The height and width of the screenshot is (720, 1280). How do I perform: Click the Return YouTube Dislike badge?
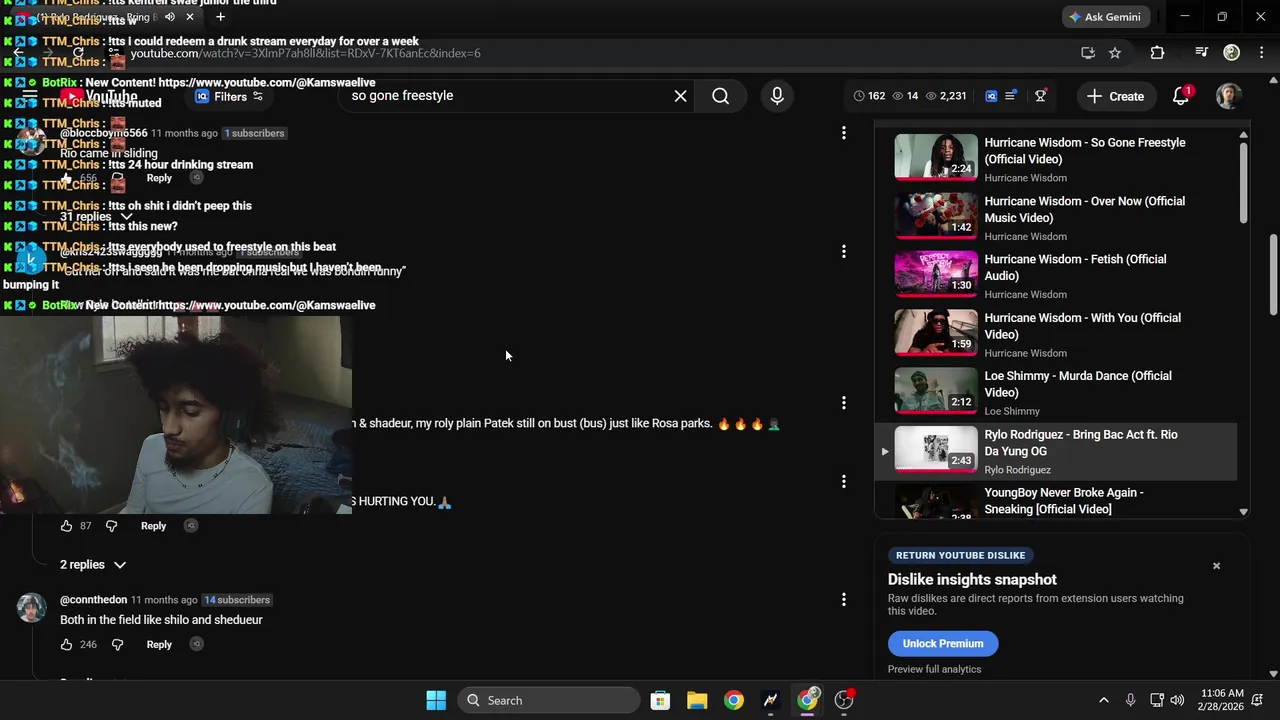click(x=960, y=555)
